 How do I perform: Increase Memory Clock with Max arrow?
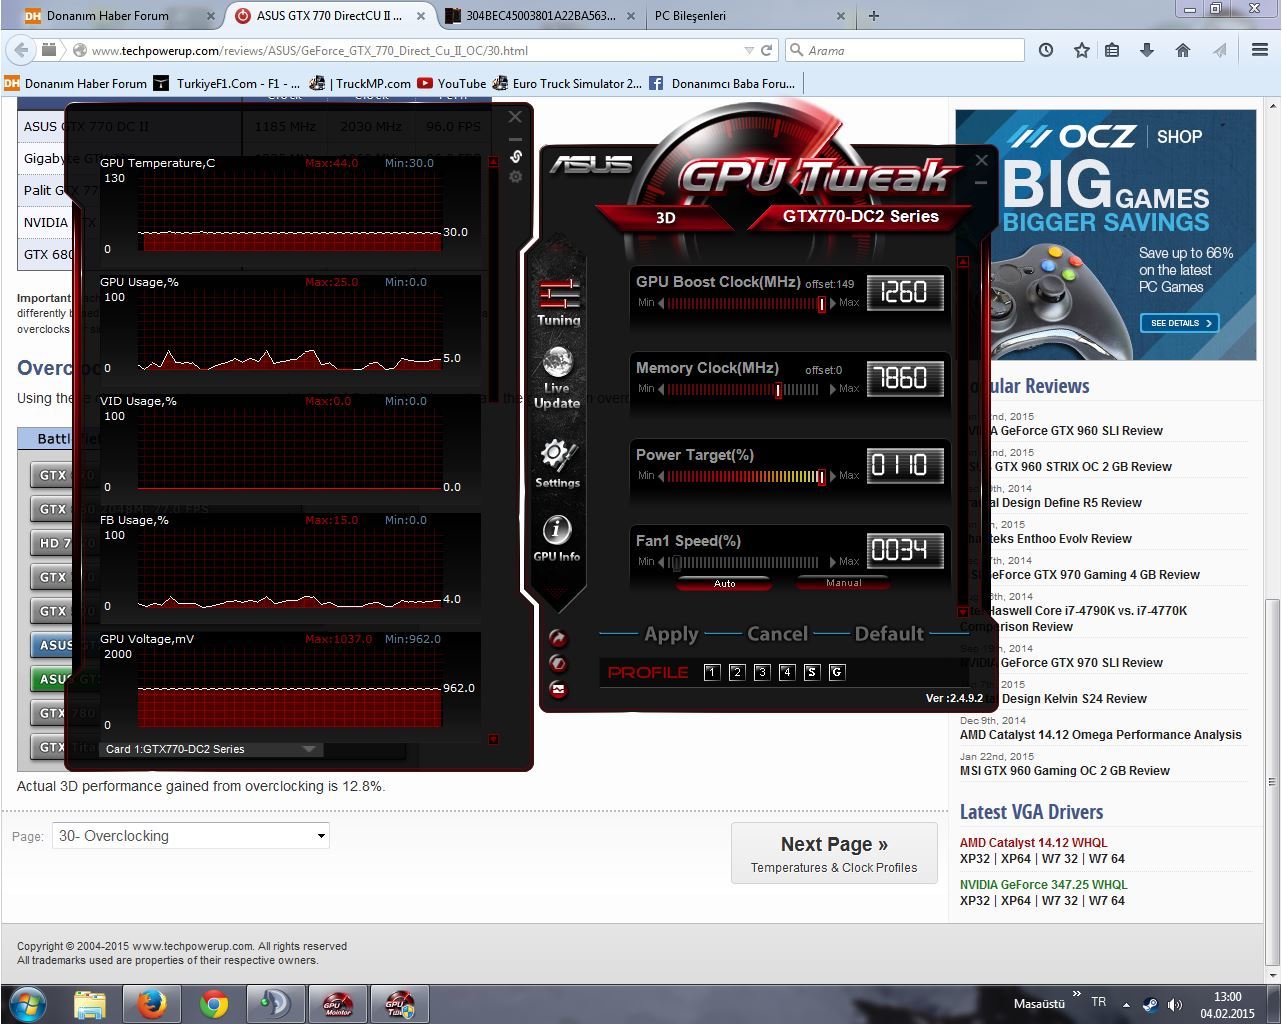point(834,389)
